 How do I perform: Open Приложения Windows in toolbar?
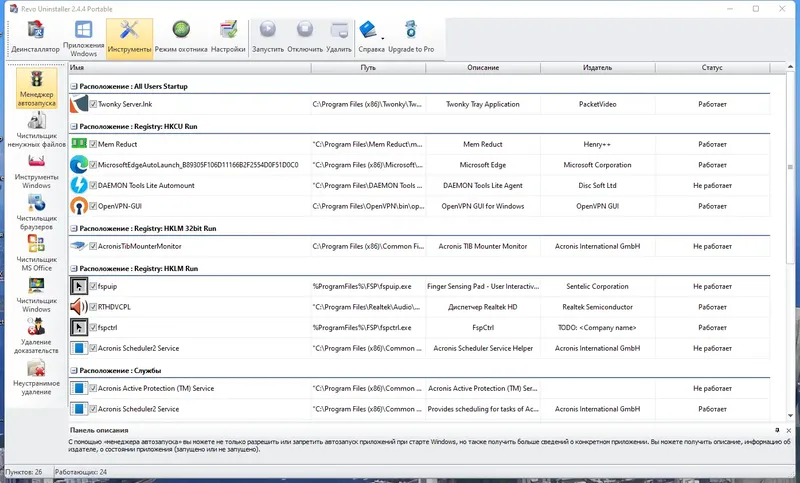tap(84, 39)
